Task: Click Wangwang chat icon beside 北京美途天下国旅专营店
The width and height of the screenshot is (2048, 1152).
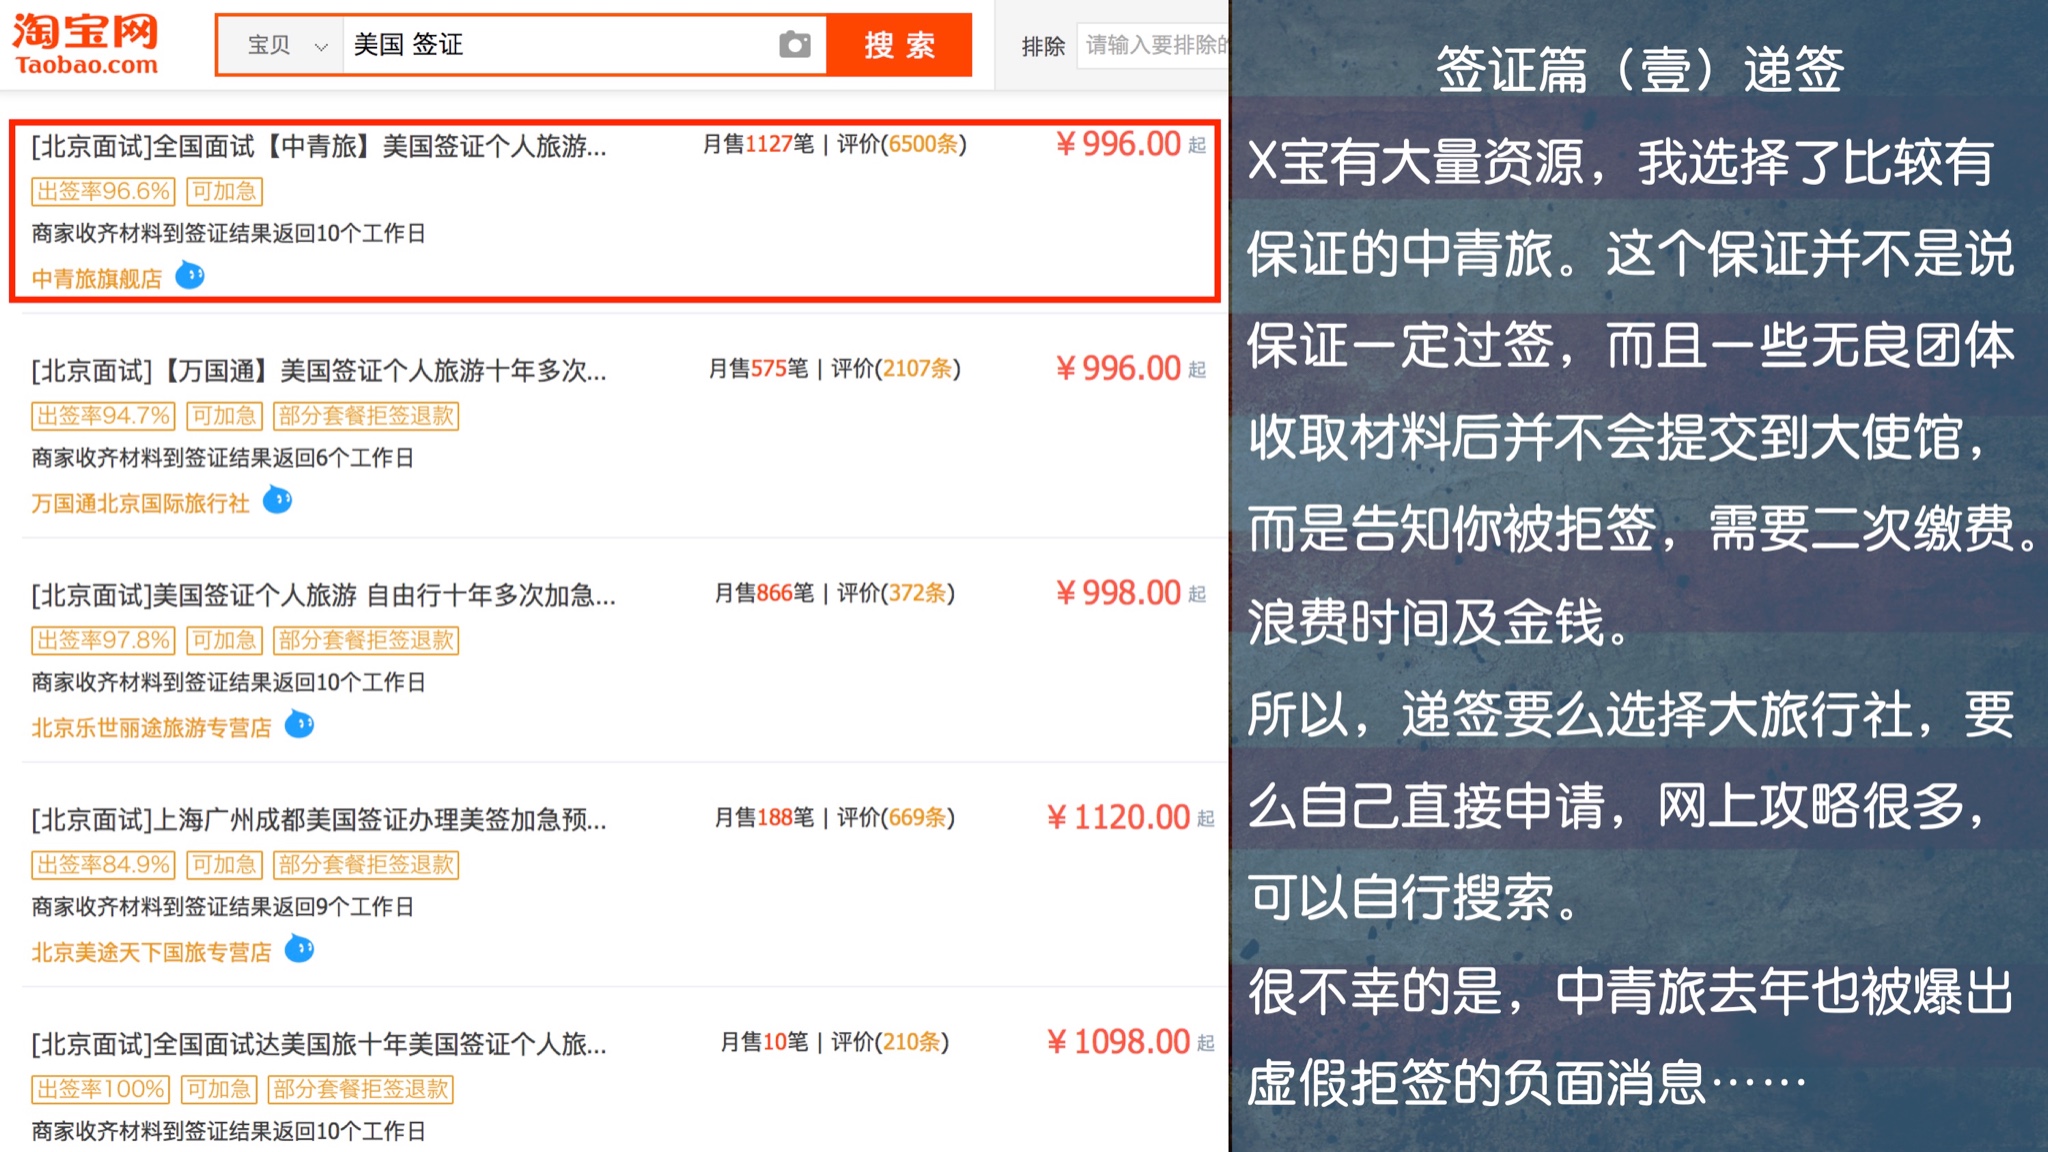Action: click(x=299, y=949)
